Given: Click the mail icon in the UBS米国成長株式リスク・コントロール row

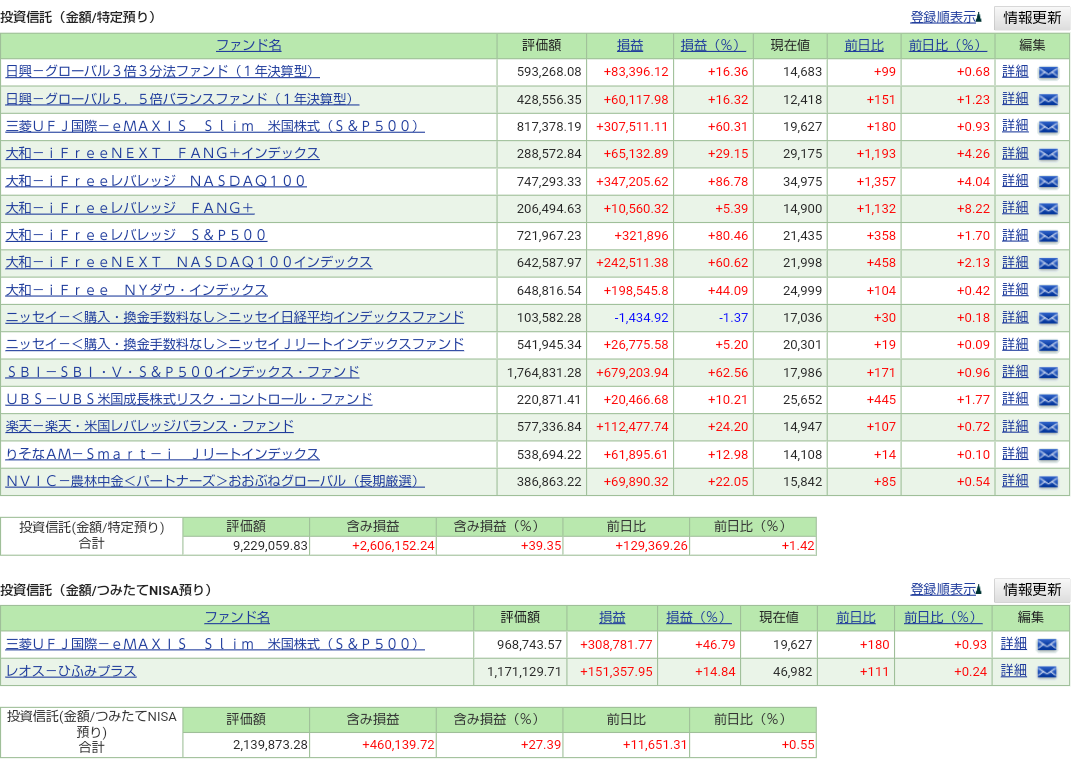Looking at the screenshot, I should tap(1048, 400).
